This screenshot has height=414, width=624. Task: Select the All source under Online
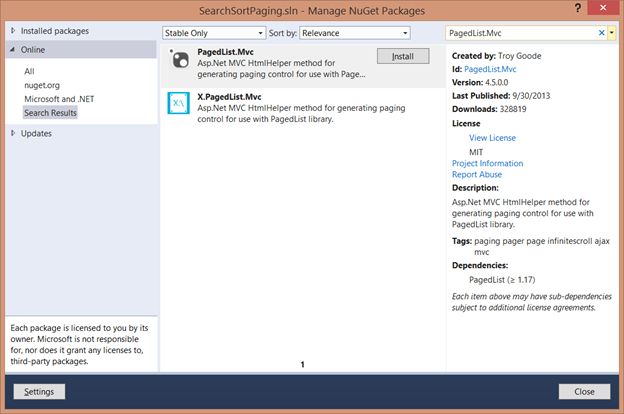[x=29, y=71]
